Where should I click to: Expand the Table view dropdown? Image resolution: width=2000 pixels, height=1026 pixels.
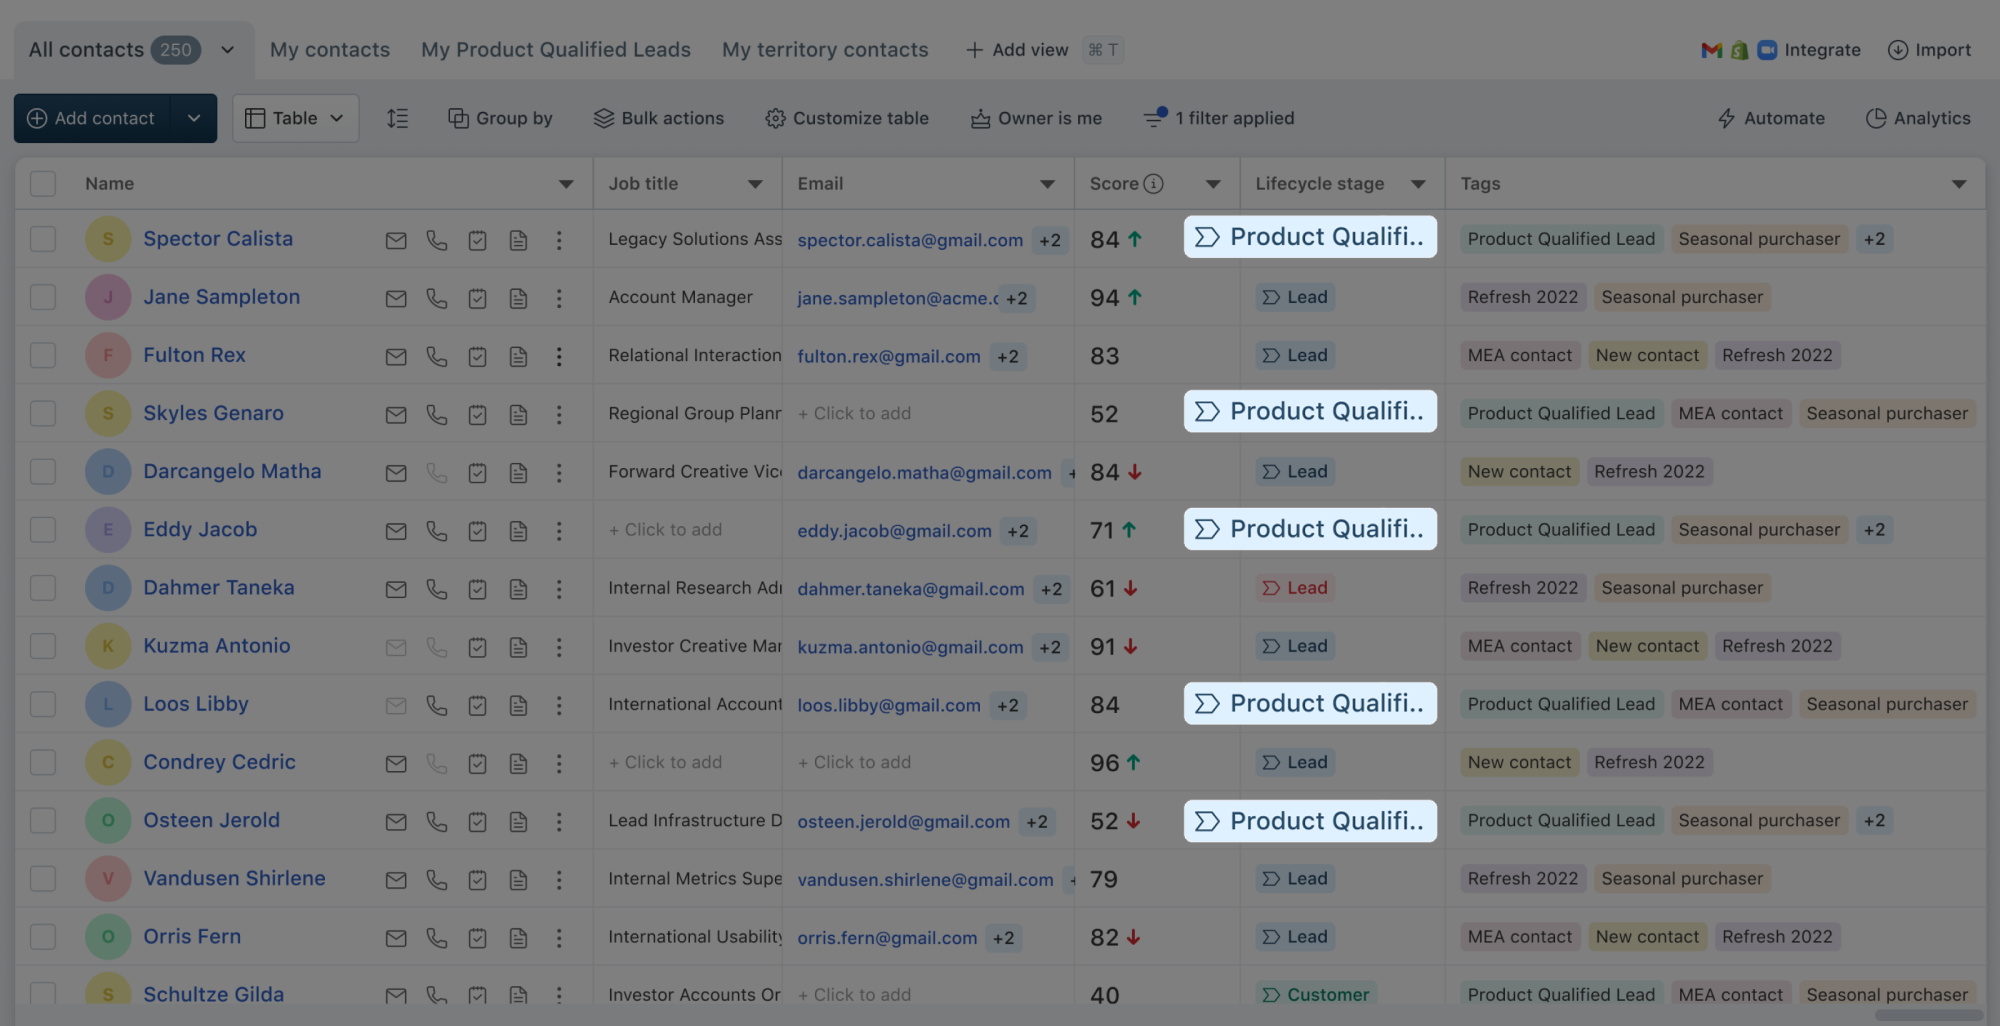(x=295, y=118)
